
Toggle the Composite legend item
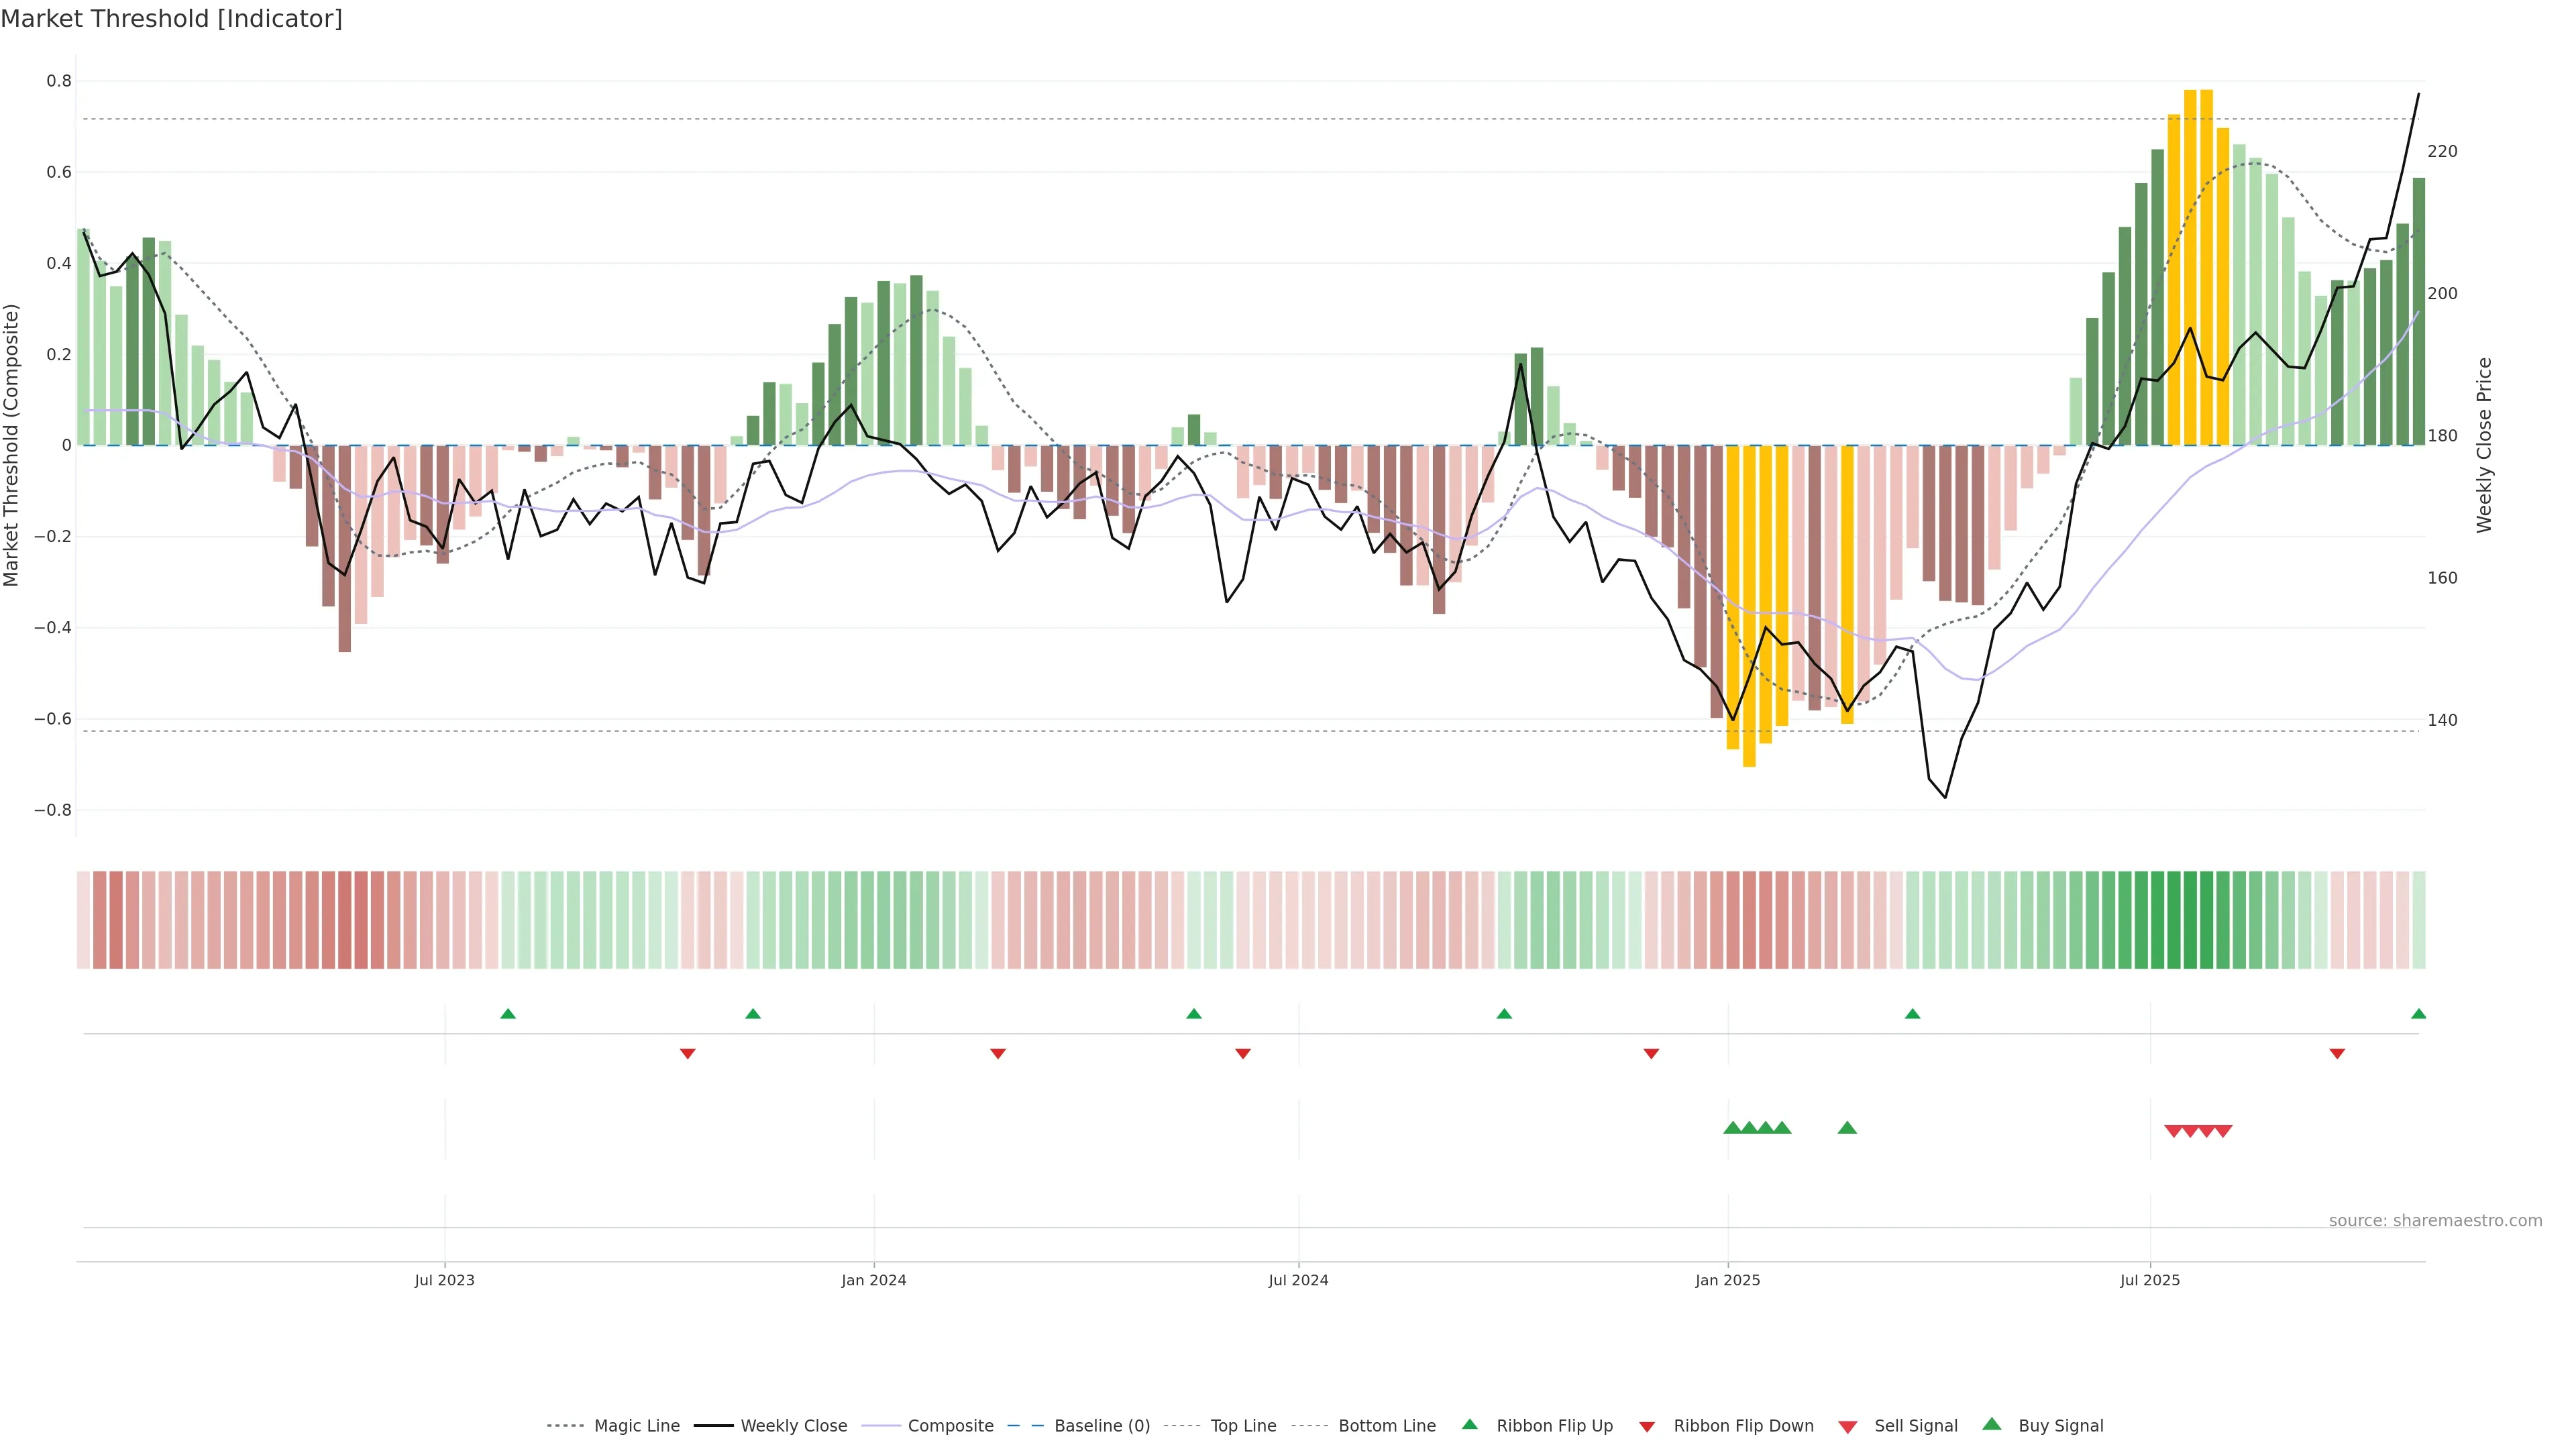pyautogui.click(x=950, y=1426)
